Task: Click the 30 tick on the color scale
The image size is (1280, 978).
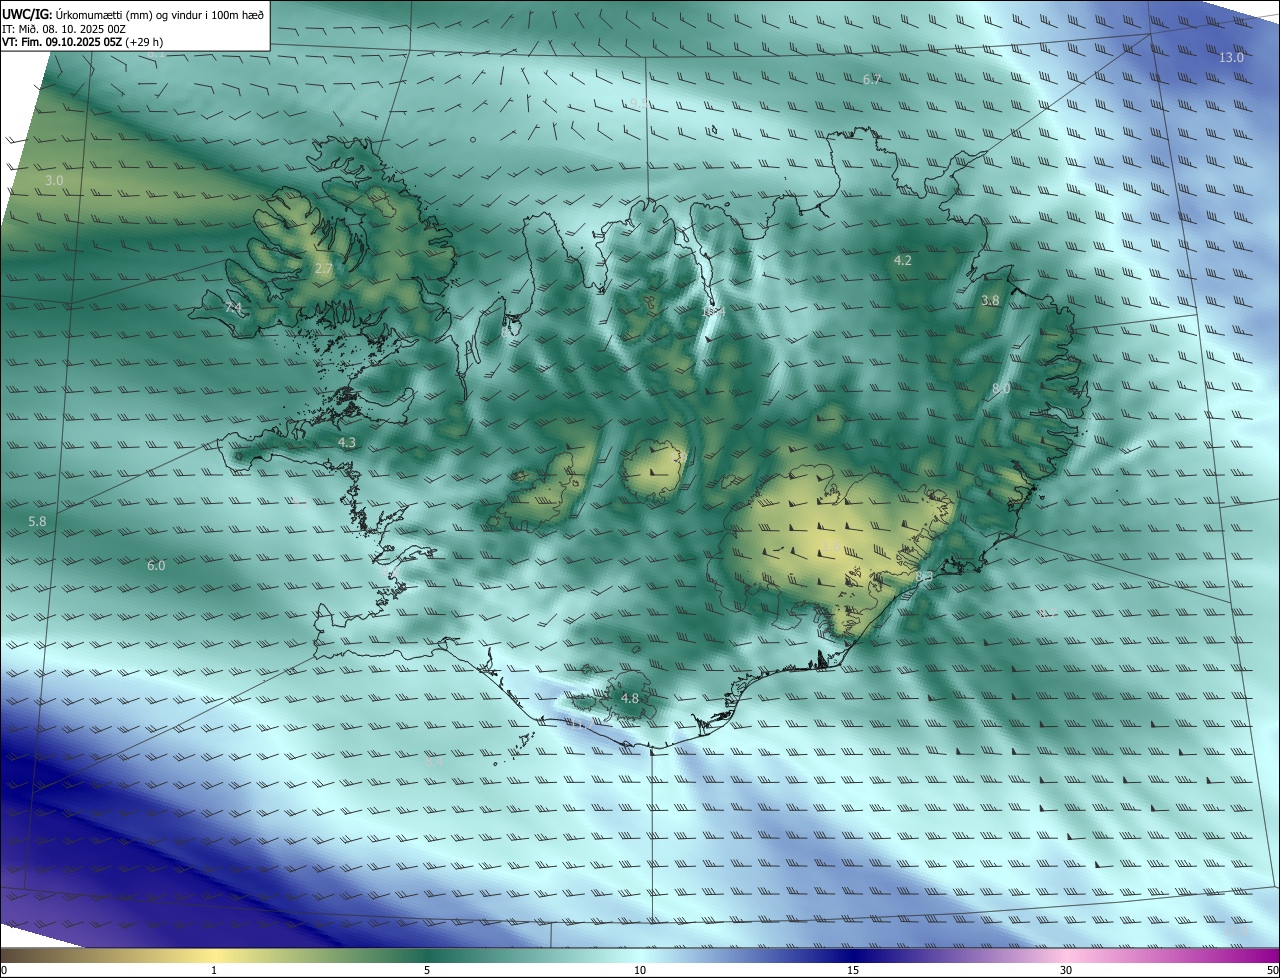Action: click(x=1066, y=970)
